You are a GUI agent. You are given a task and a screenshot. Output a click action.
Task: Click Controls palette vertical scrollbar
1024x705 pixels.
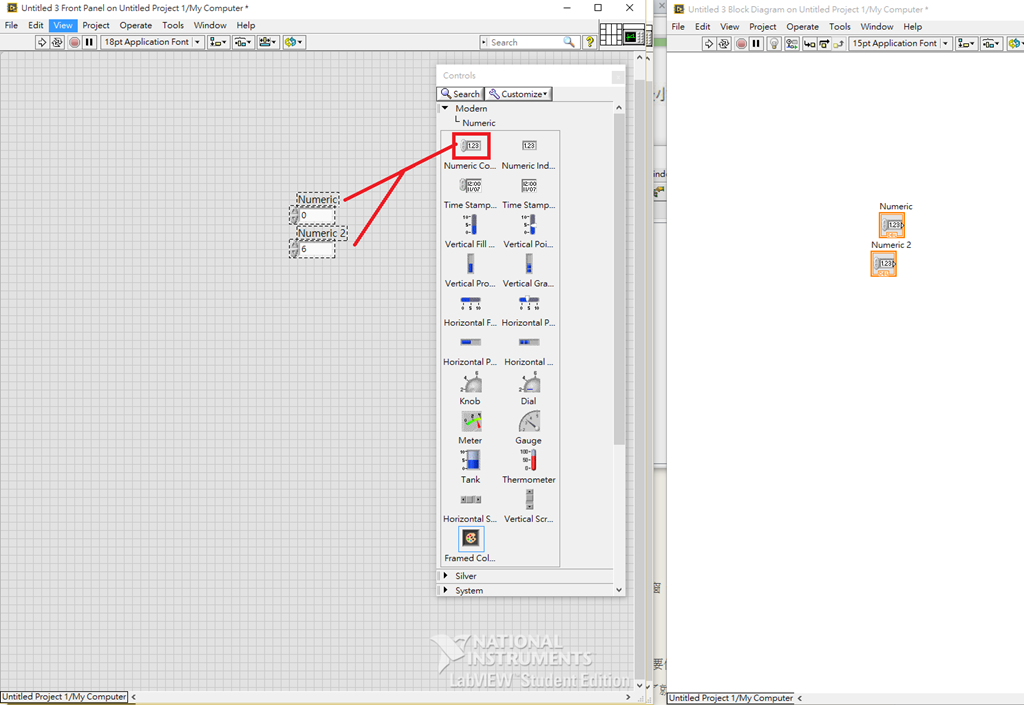pyautogui.click(x=618, y=279)
